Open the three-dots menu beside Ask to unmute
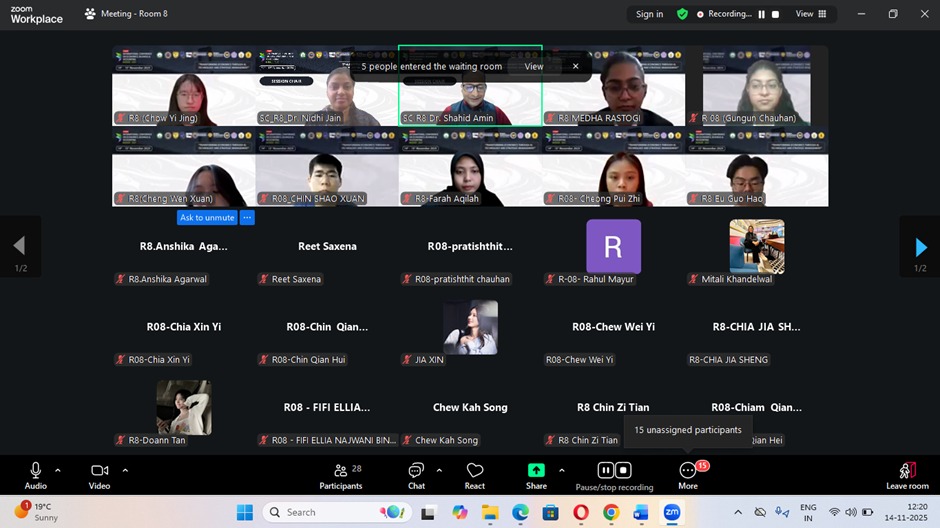 click(247, 217)
